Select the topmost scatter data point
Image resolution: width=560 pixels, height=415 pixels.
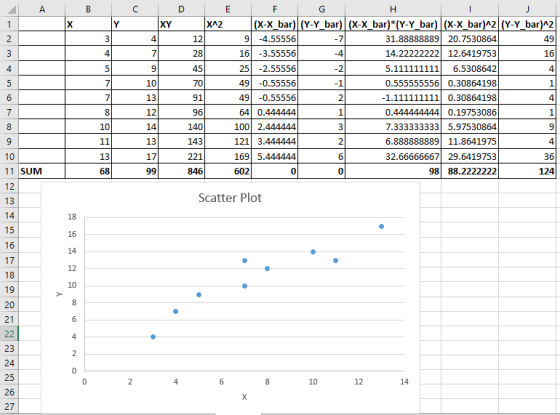coord(381,226)
